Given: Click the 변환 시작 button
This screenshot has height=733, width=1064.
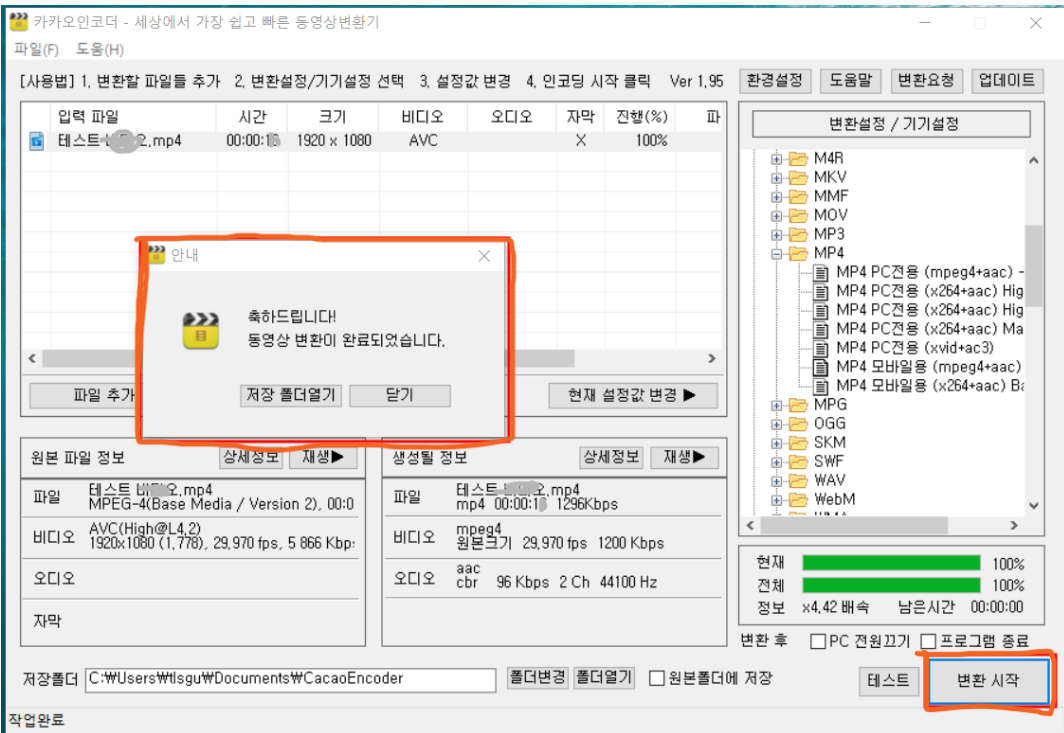Looking at the screenshot, I should point(988,681).
